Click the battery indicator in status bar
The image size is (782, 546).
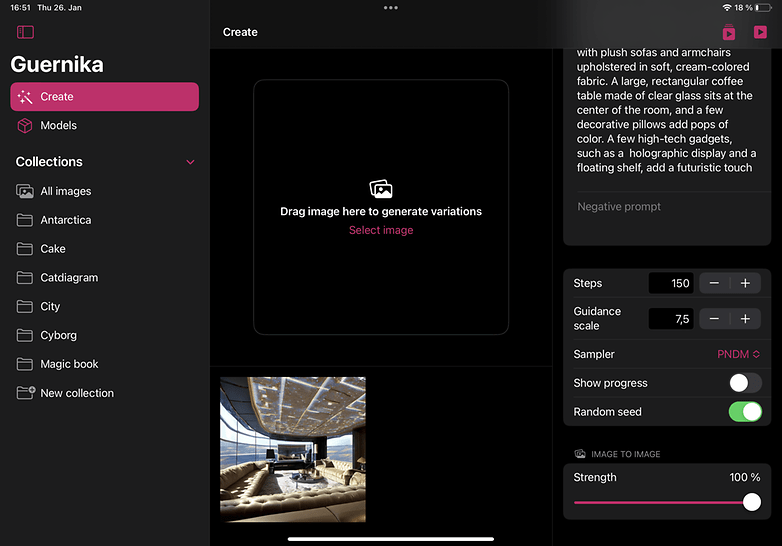[764, 8]
